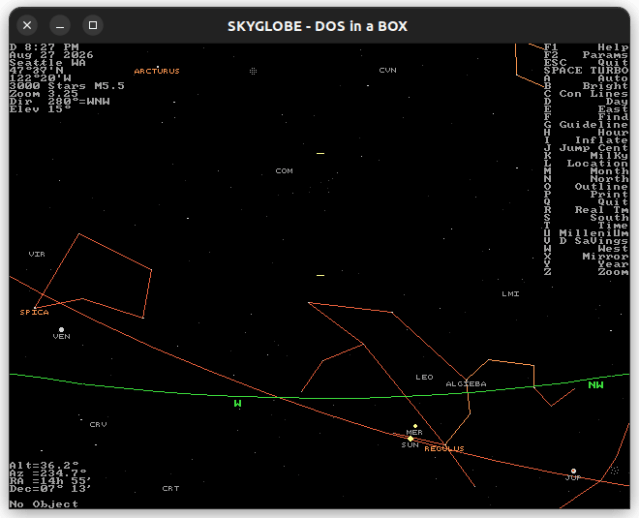Click the green W horizon marker
The width and height of the screenshot is (639, 518).
(x=238, y=403)
